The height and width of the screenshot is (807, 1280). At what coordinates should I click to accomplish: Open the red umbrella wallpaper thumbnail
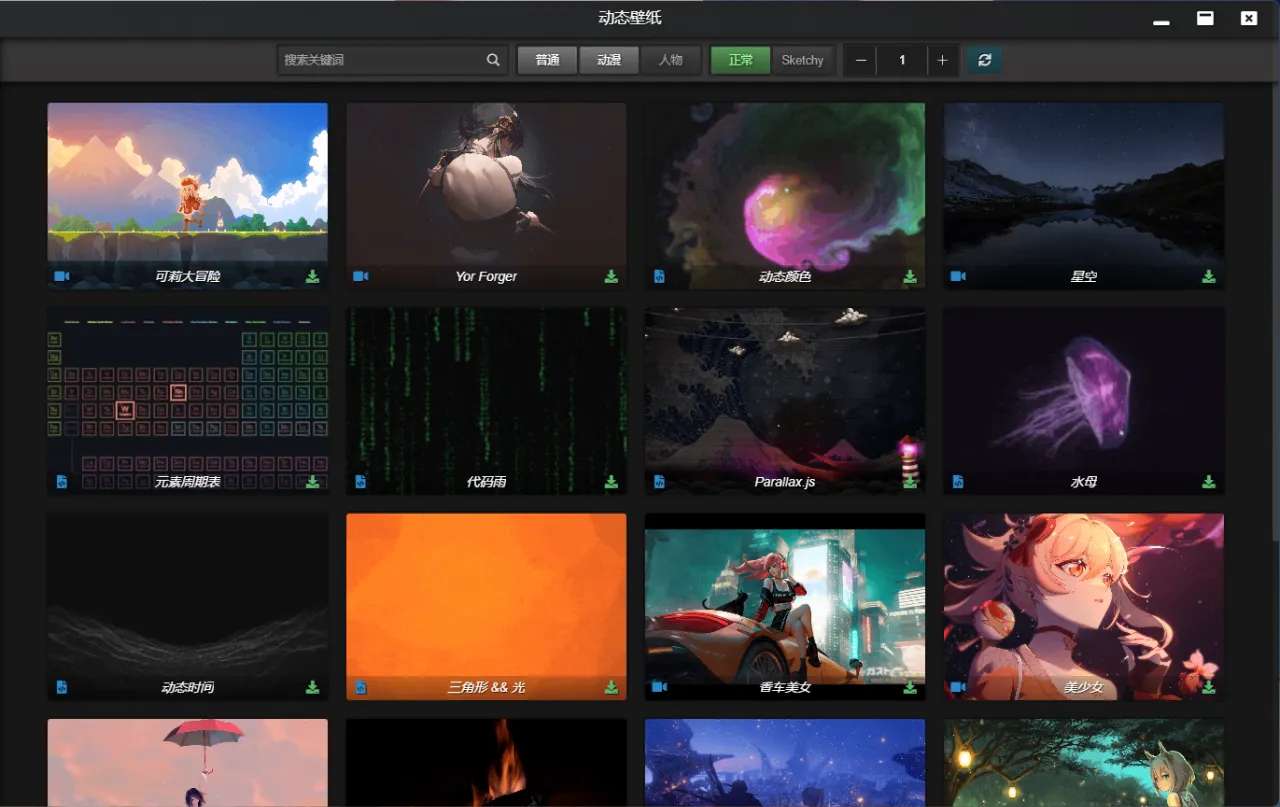click(187, 763)
